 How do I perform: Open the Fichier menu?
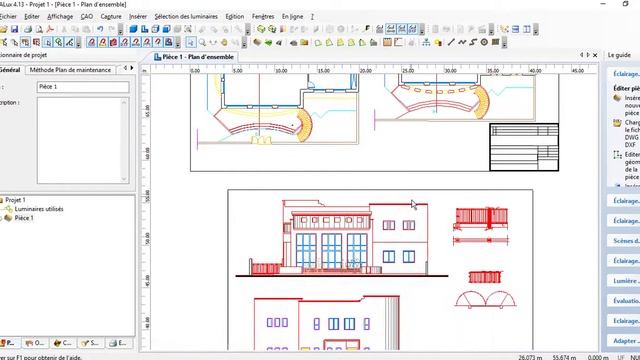(8, 16)
